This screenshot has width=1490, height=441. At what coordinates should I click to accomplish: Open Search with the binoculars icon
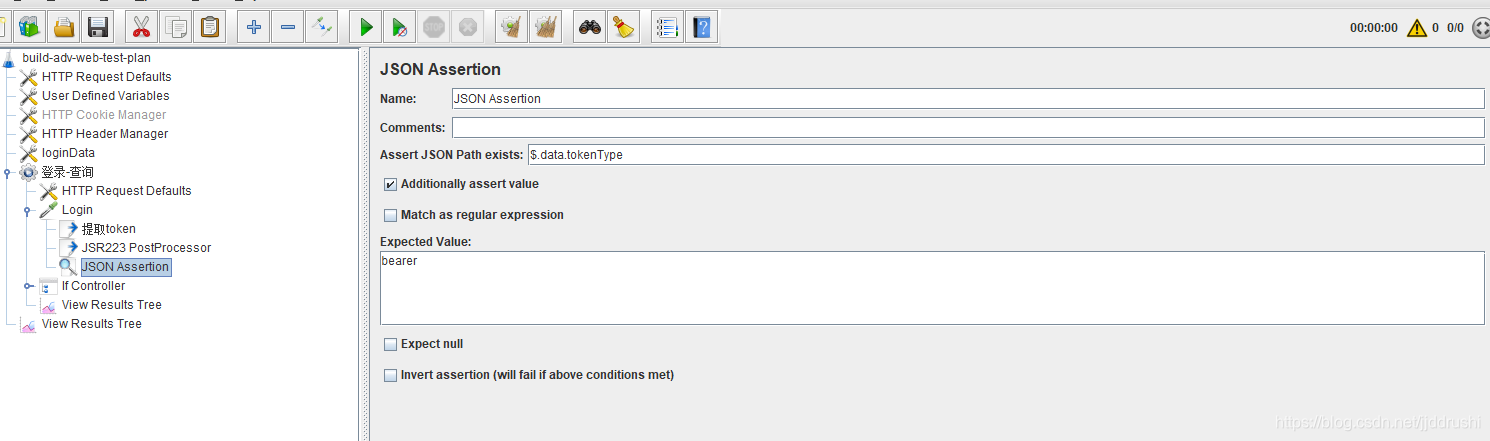(590, 27)
